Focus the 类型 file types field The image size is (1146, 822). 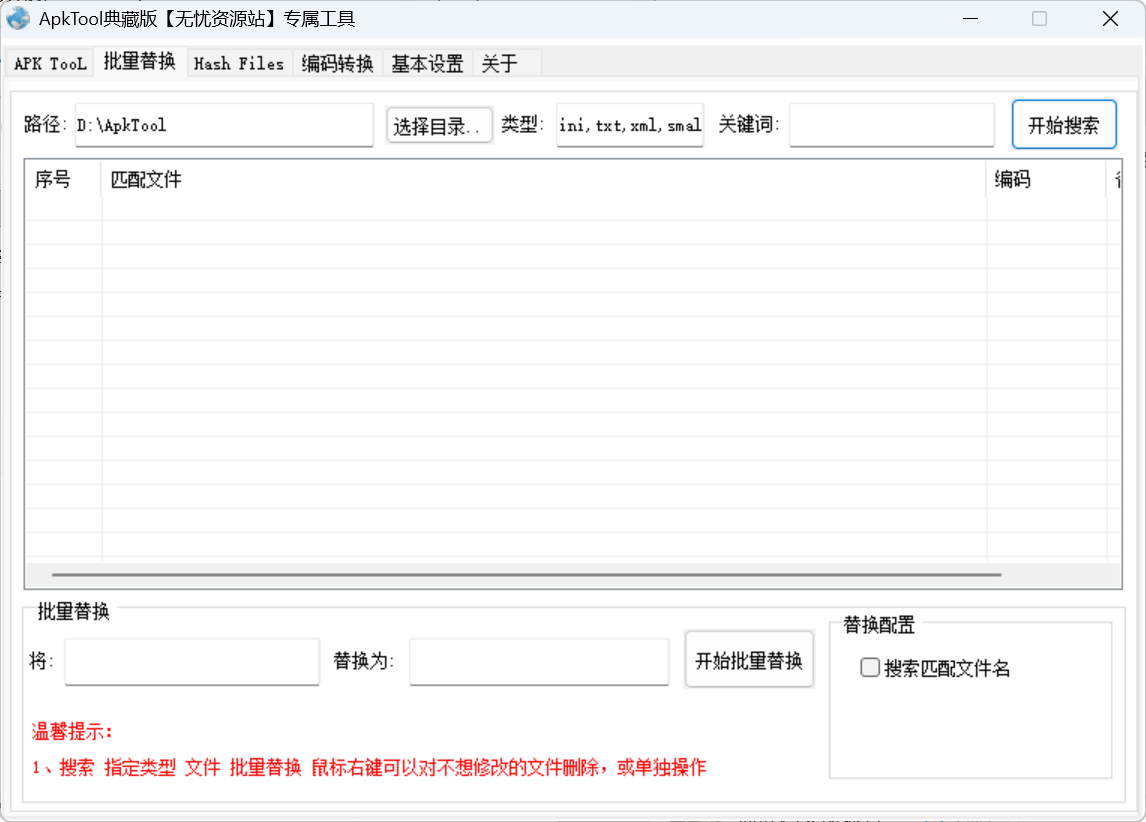coord(630,125)
